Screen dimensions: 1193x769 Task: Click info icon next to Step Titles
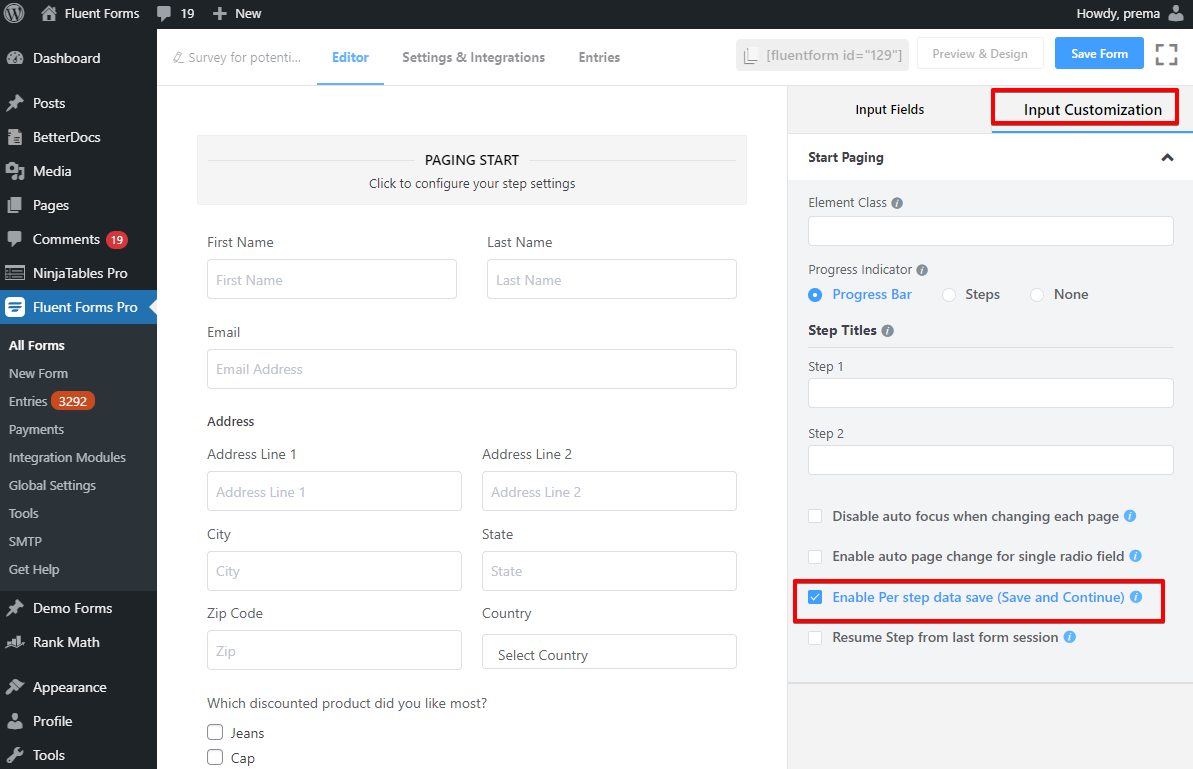[x=887, y=331]
